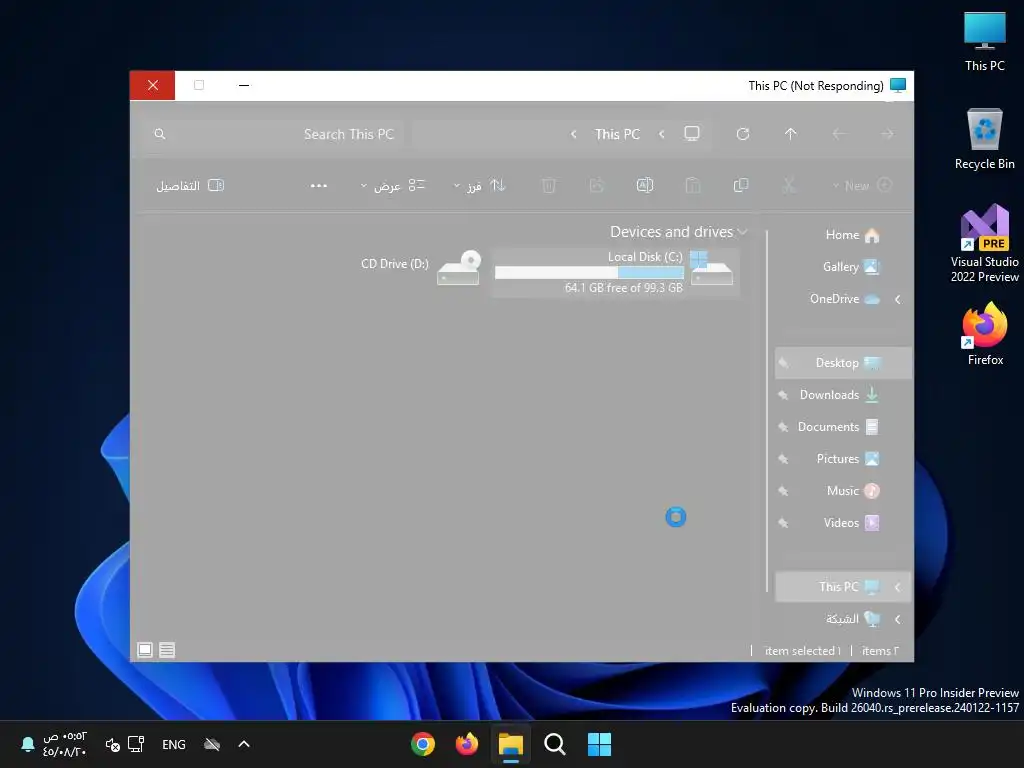This screenshot has width=1024, height=768.
Task: Click the Share icon in toolbar
Action: [x=596, y=185]
